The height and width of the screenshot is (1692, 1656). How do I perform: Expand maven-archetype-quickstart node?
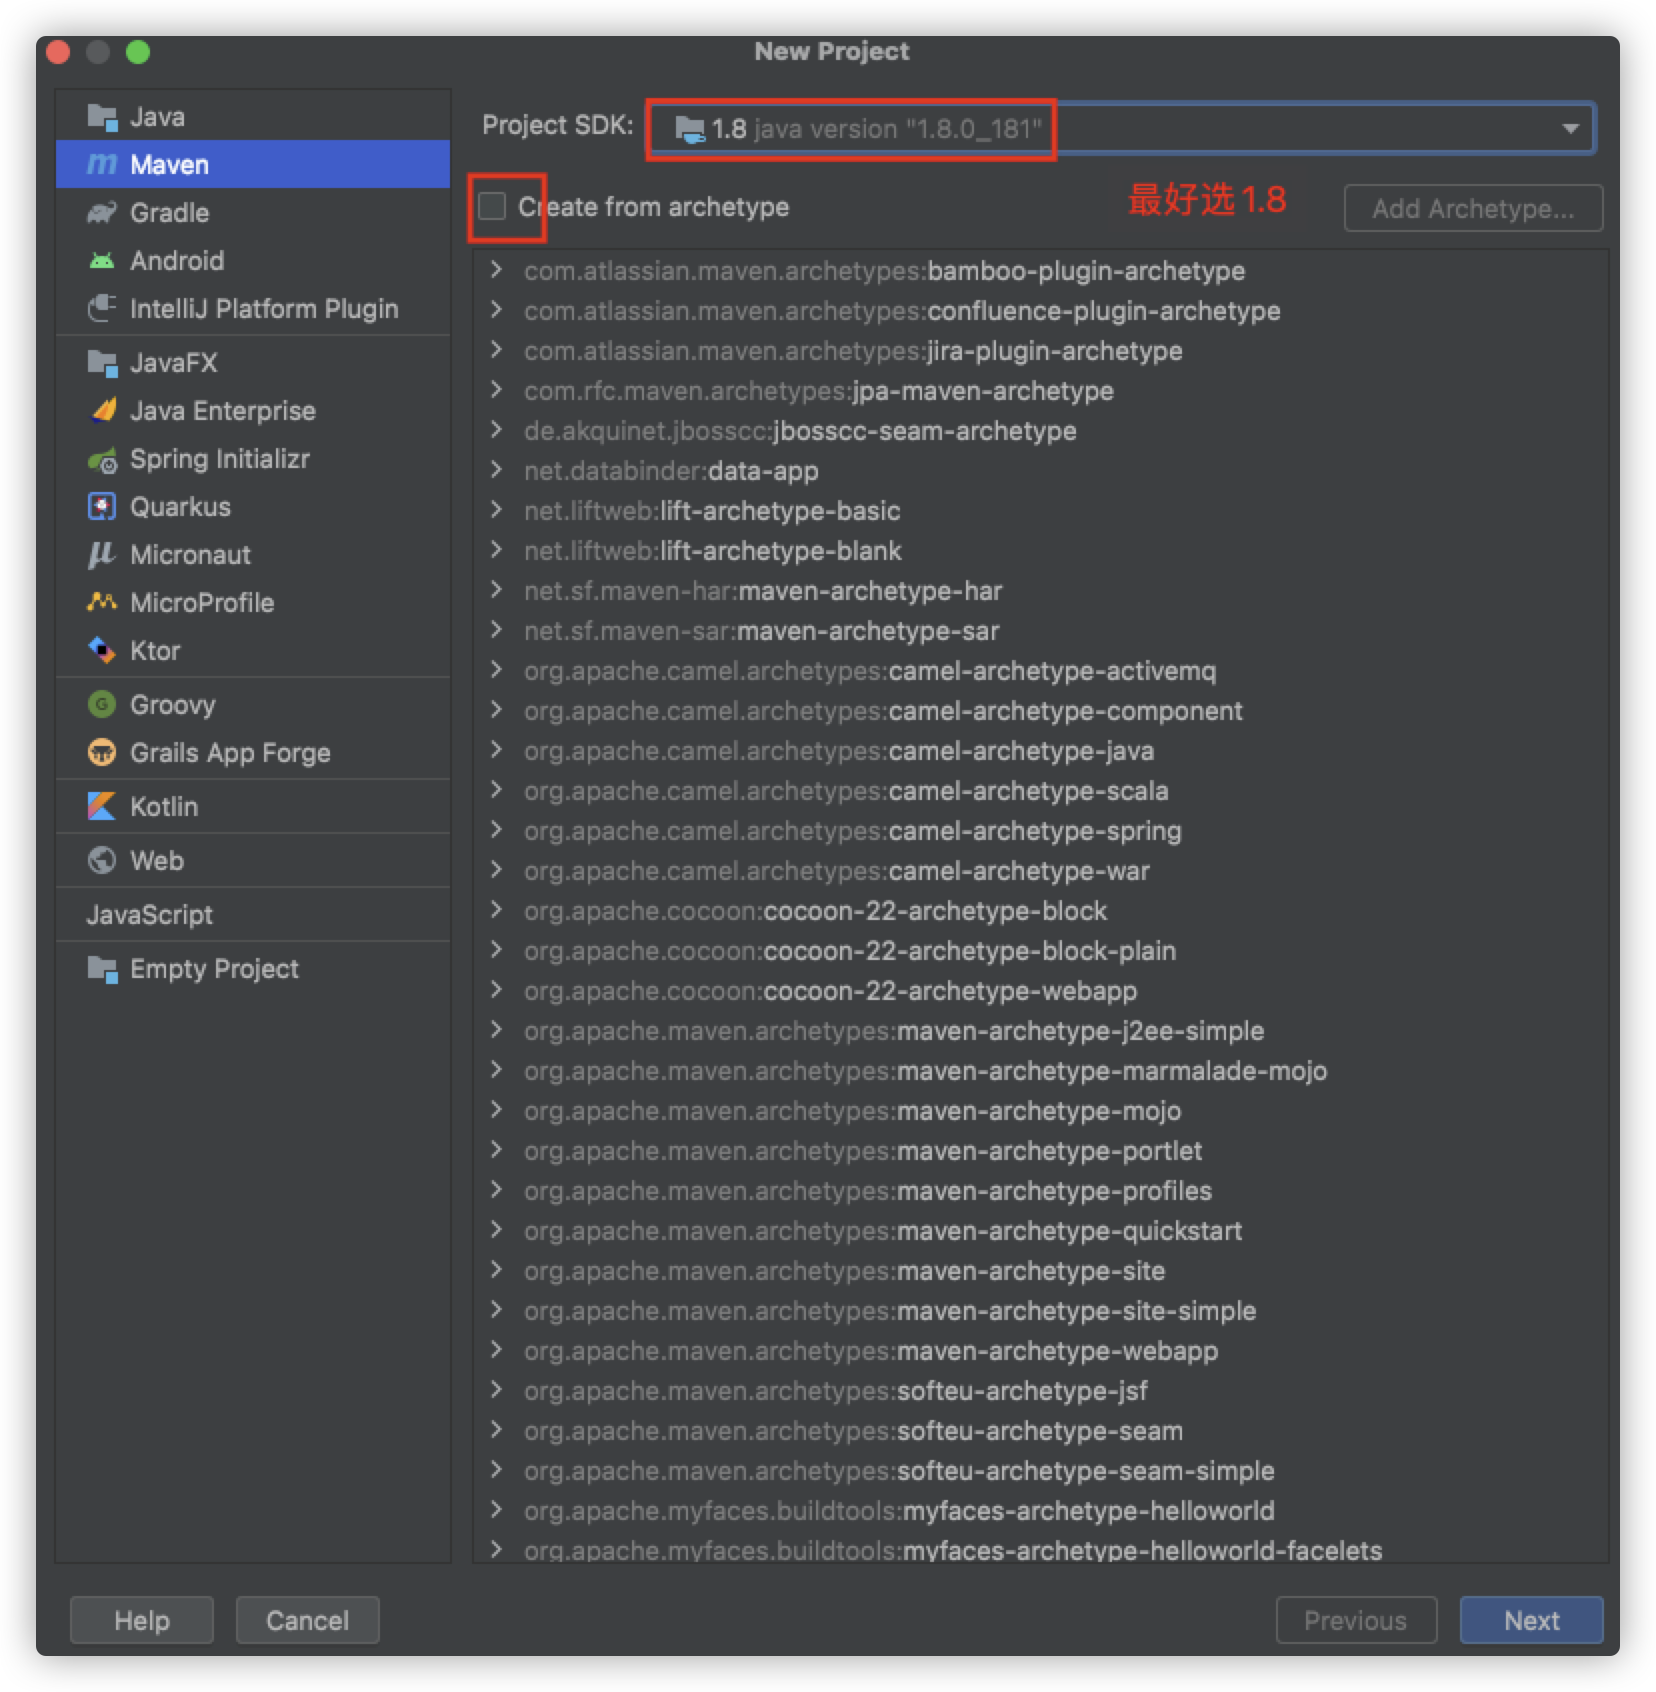496,1230
